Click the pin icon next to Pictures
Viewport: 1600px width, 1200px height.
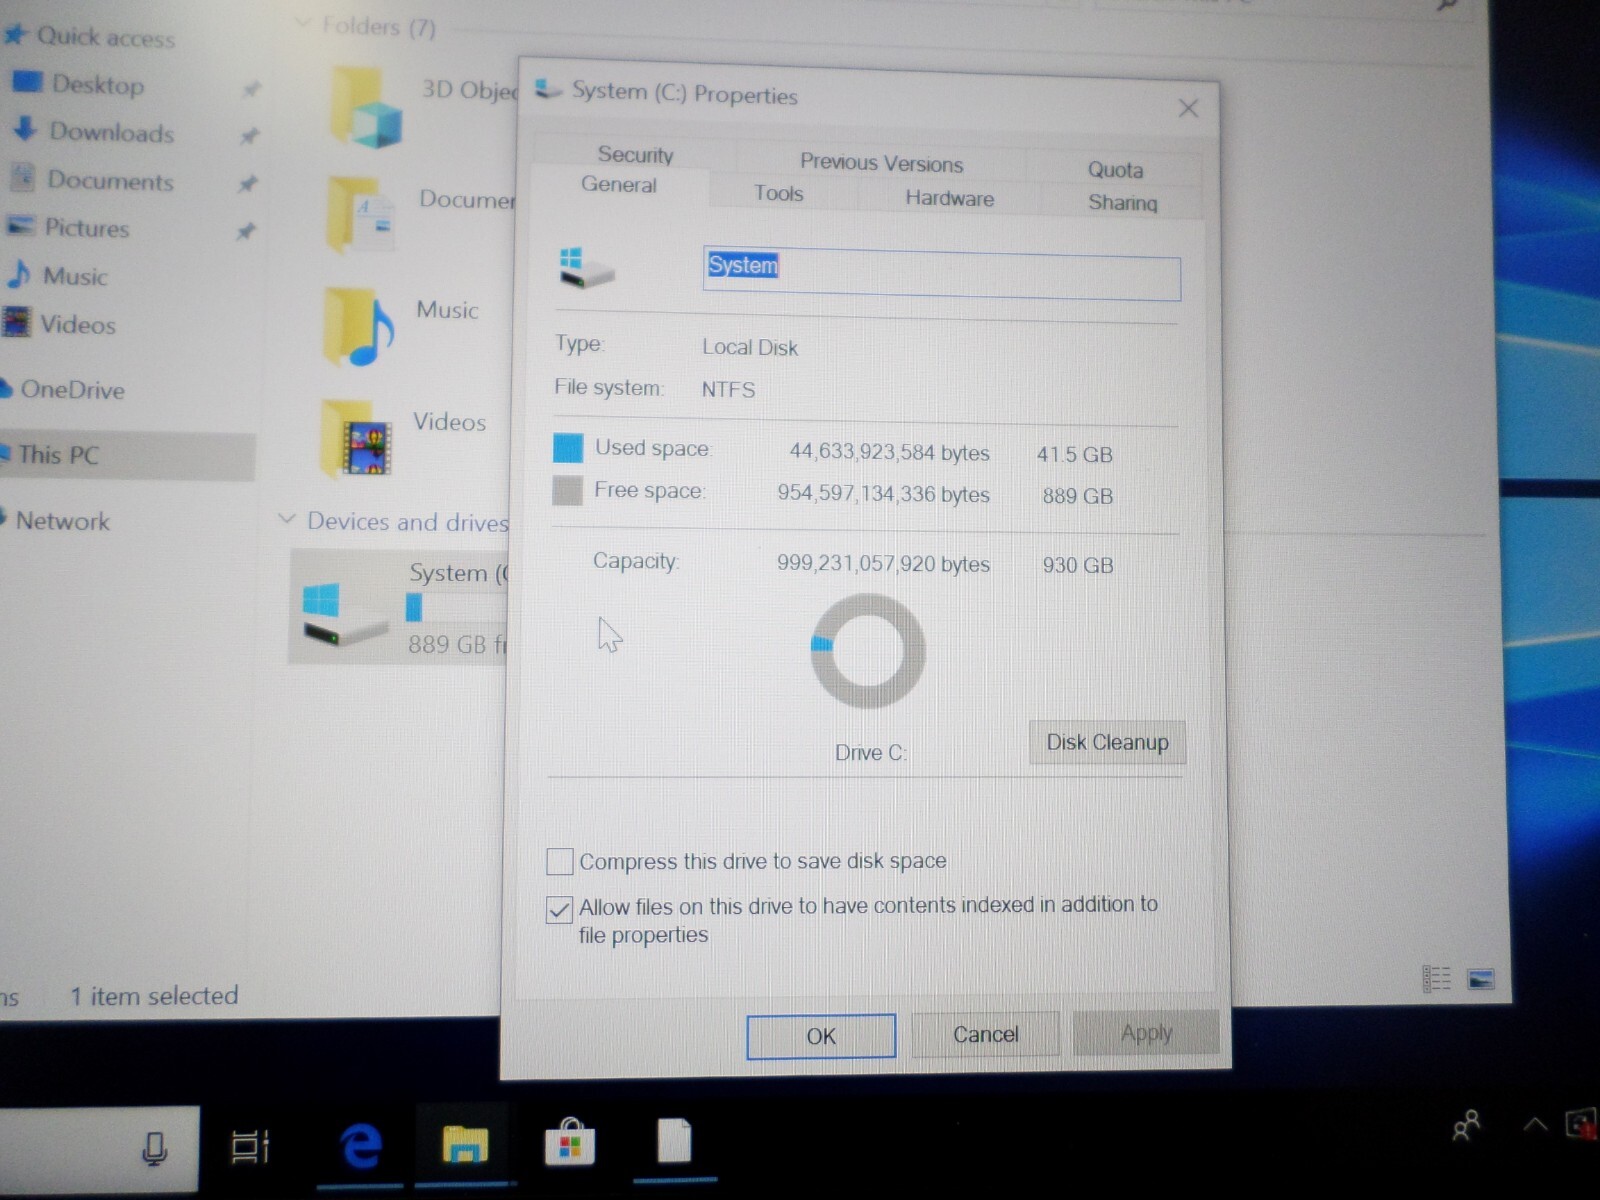[245, 232]
